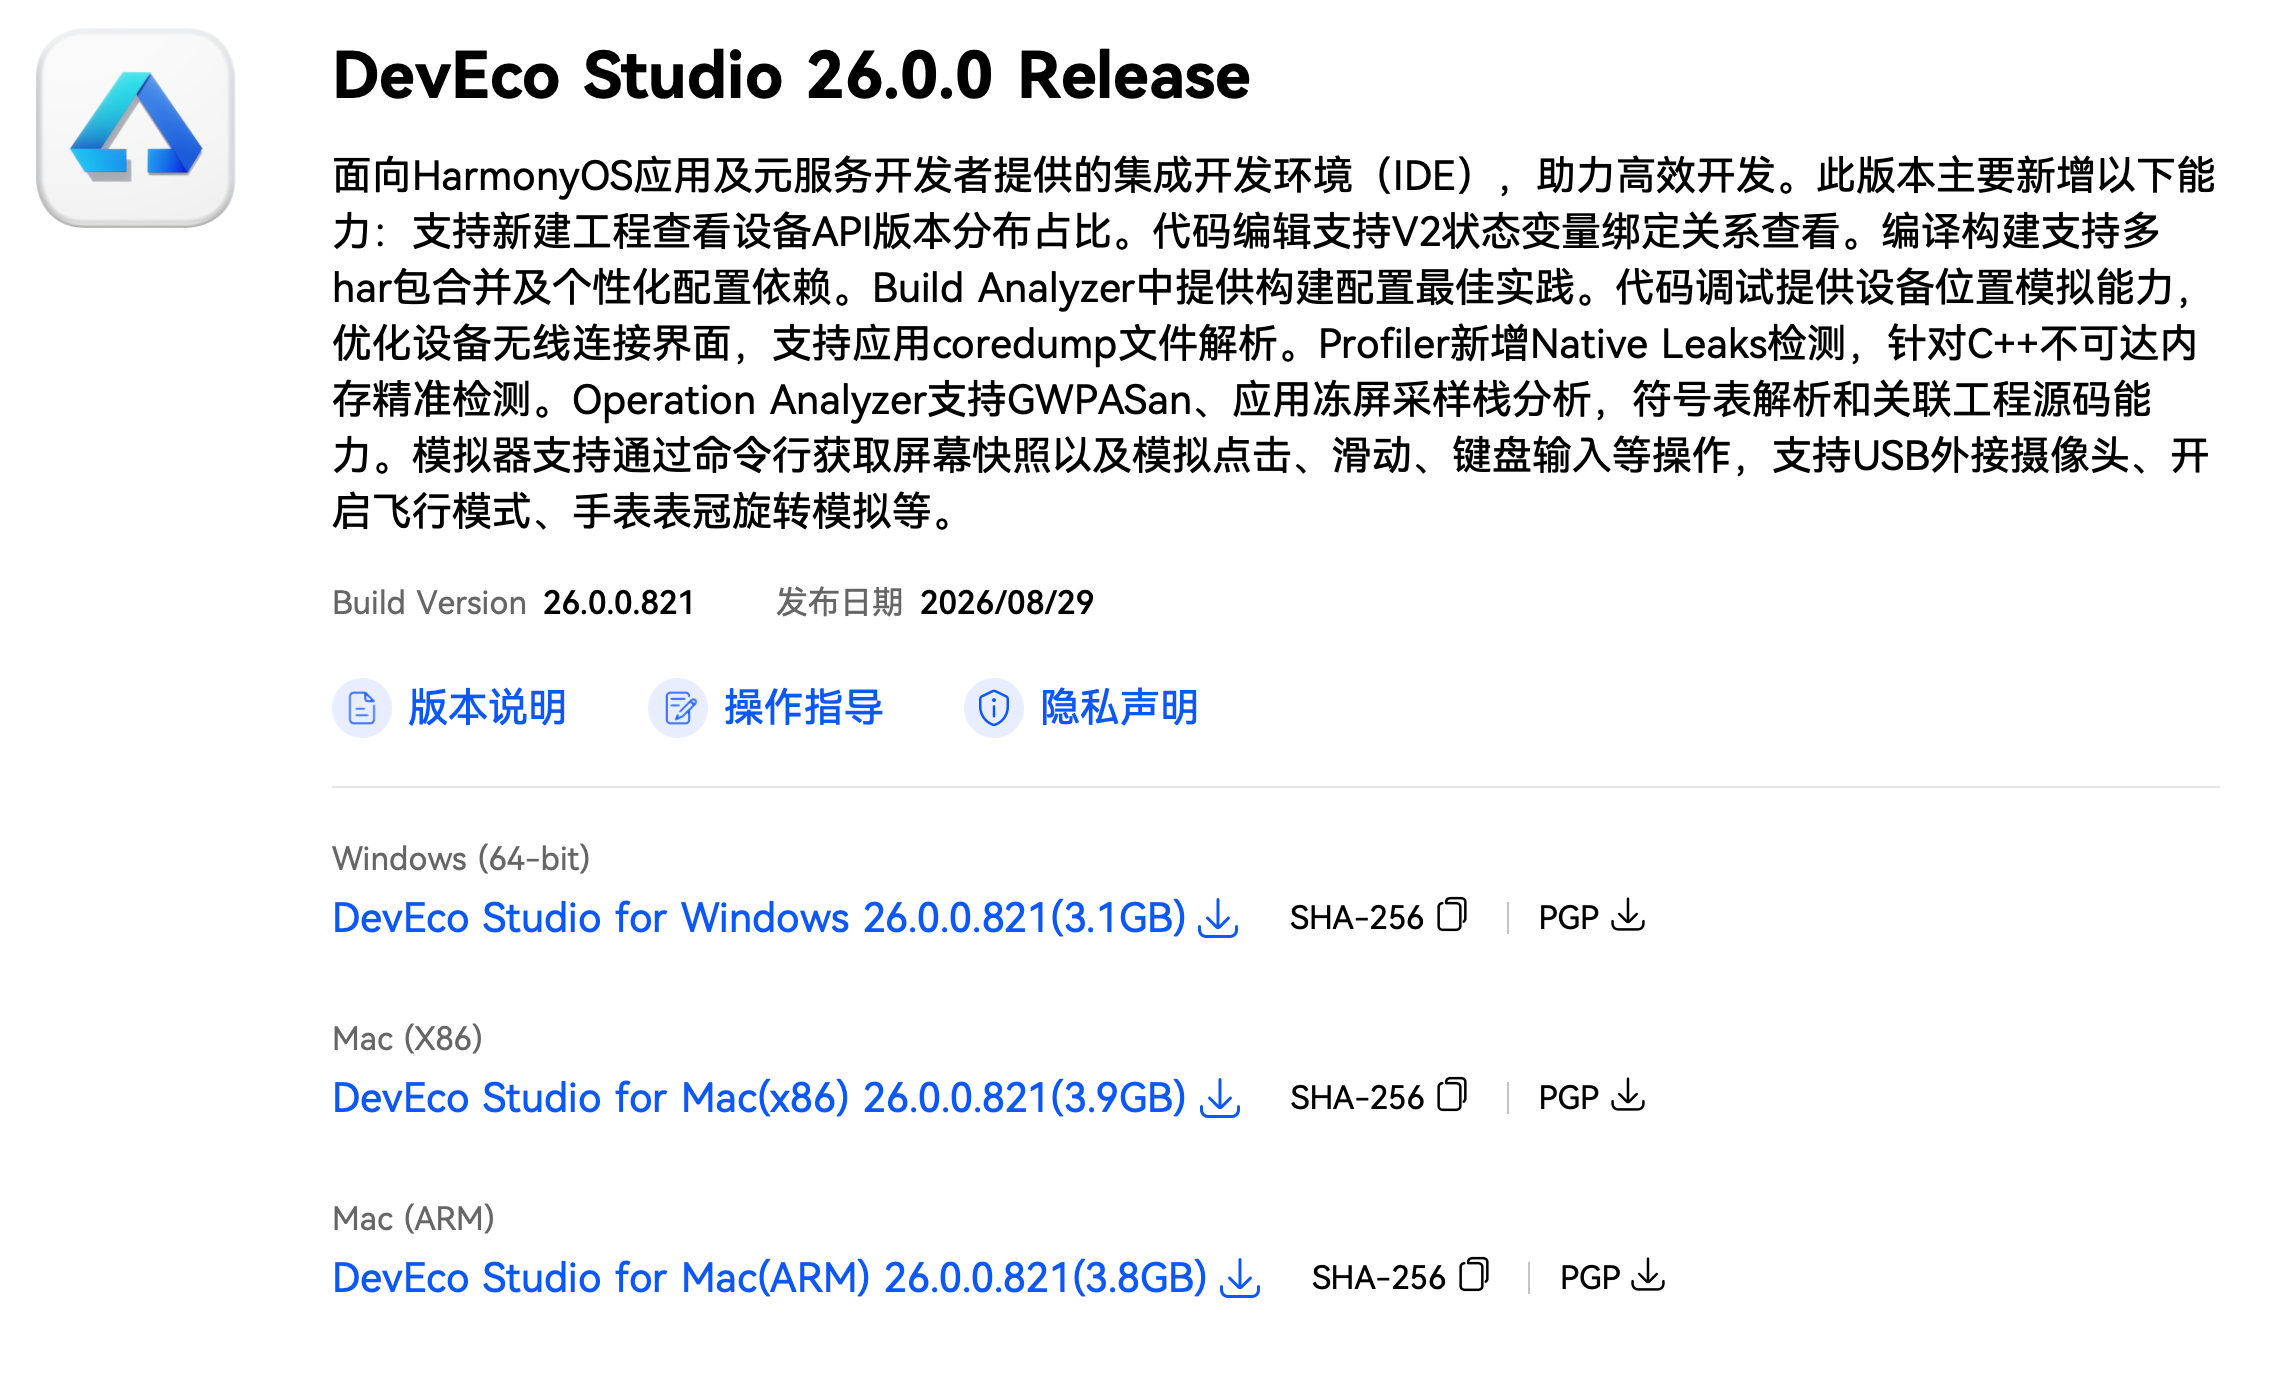Open the 版本说明 release notes link

(x=488, y=708)
